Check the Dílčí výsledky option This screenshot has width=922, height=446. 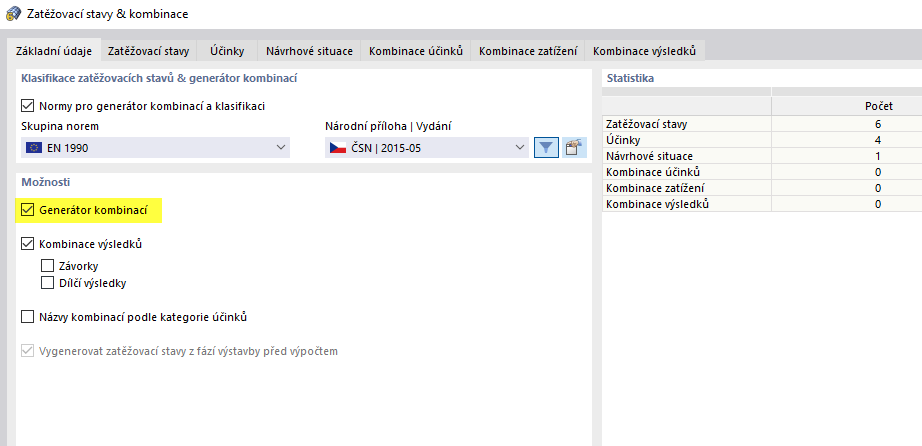coord(48,283)
